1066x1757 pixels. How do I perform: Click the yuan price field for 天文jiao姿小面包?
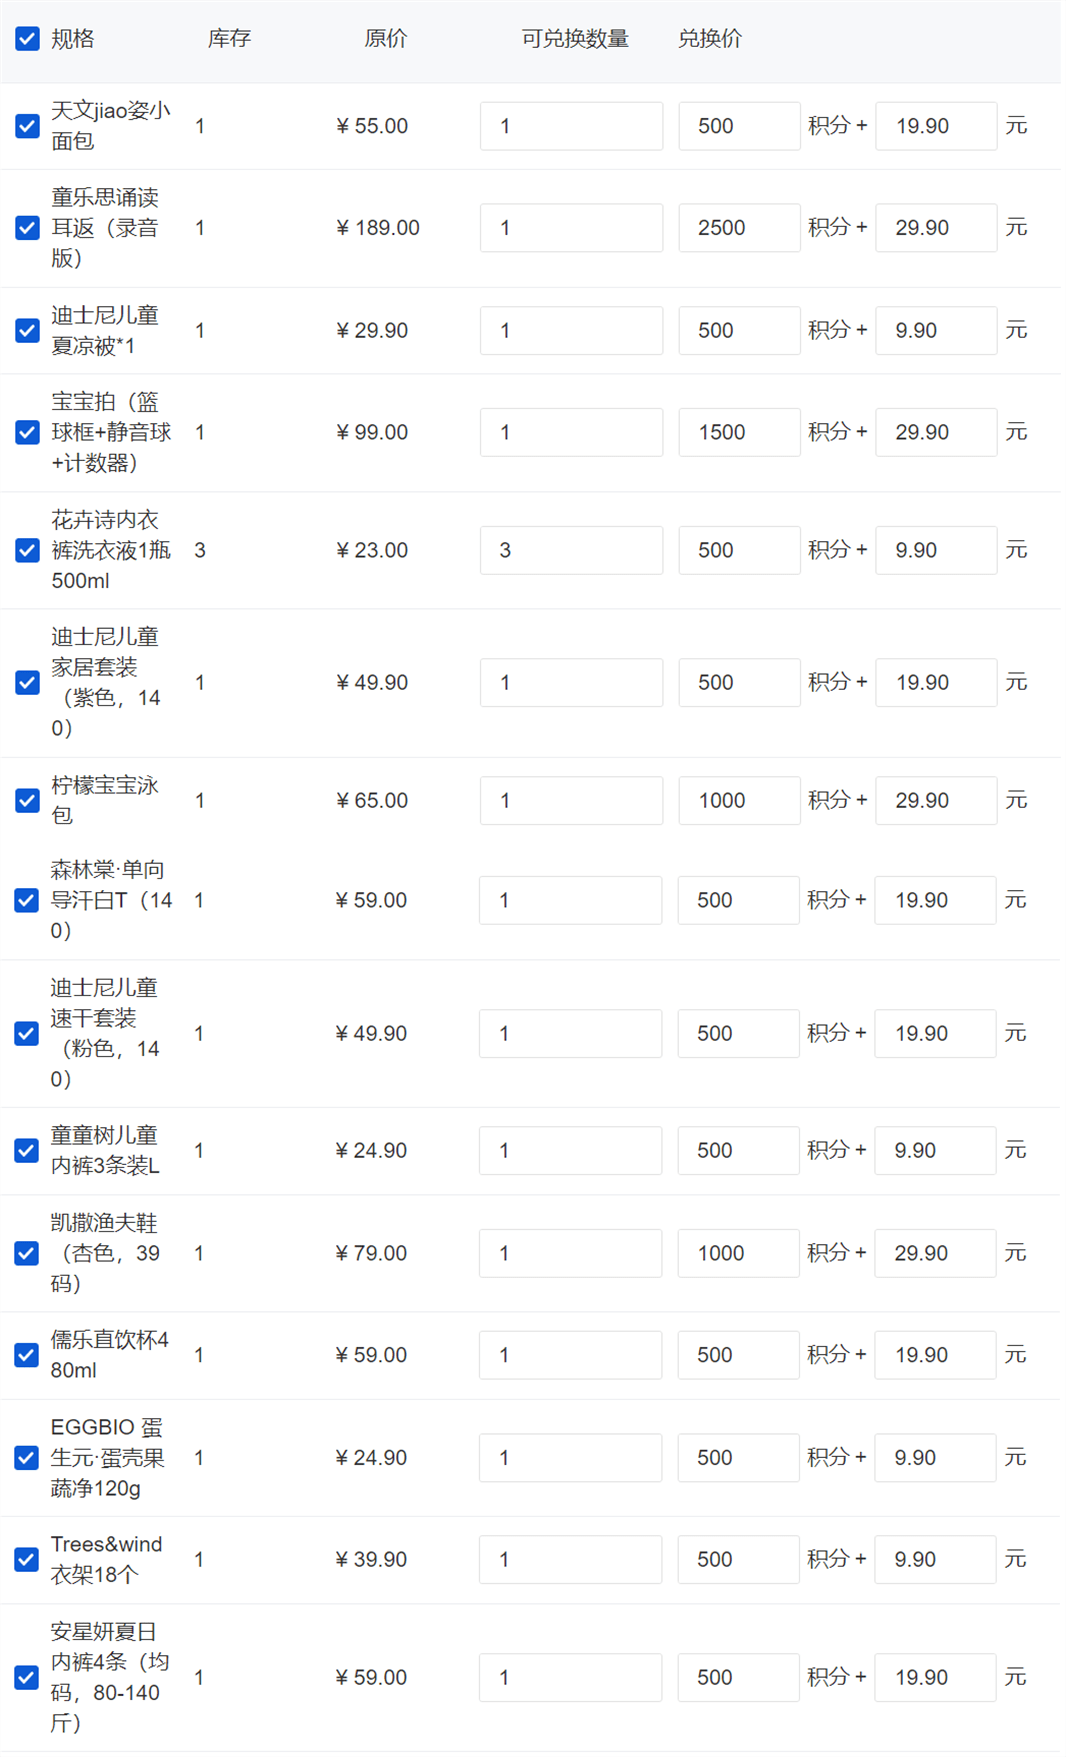coord(935,126)
